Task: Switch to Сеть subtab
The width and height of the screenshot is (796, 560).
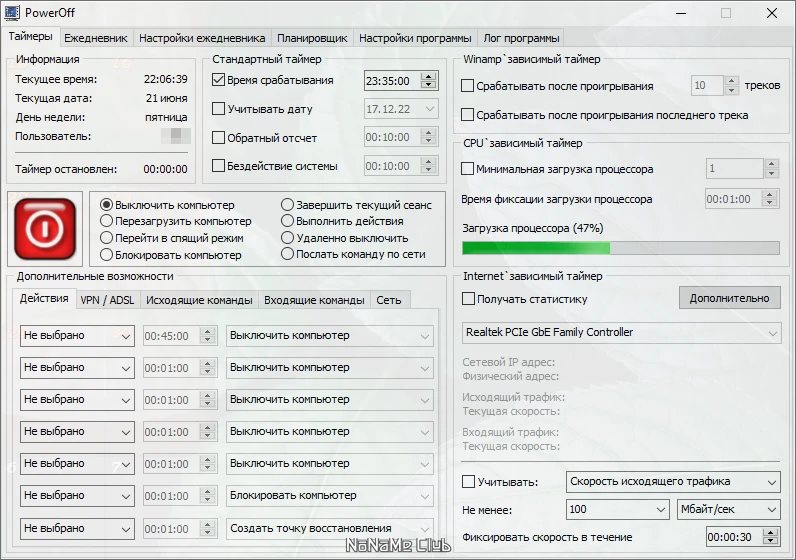Action: point(389,300)
